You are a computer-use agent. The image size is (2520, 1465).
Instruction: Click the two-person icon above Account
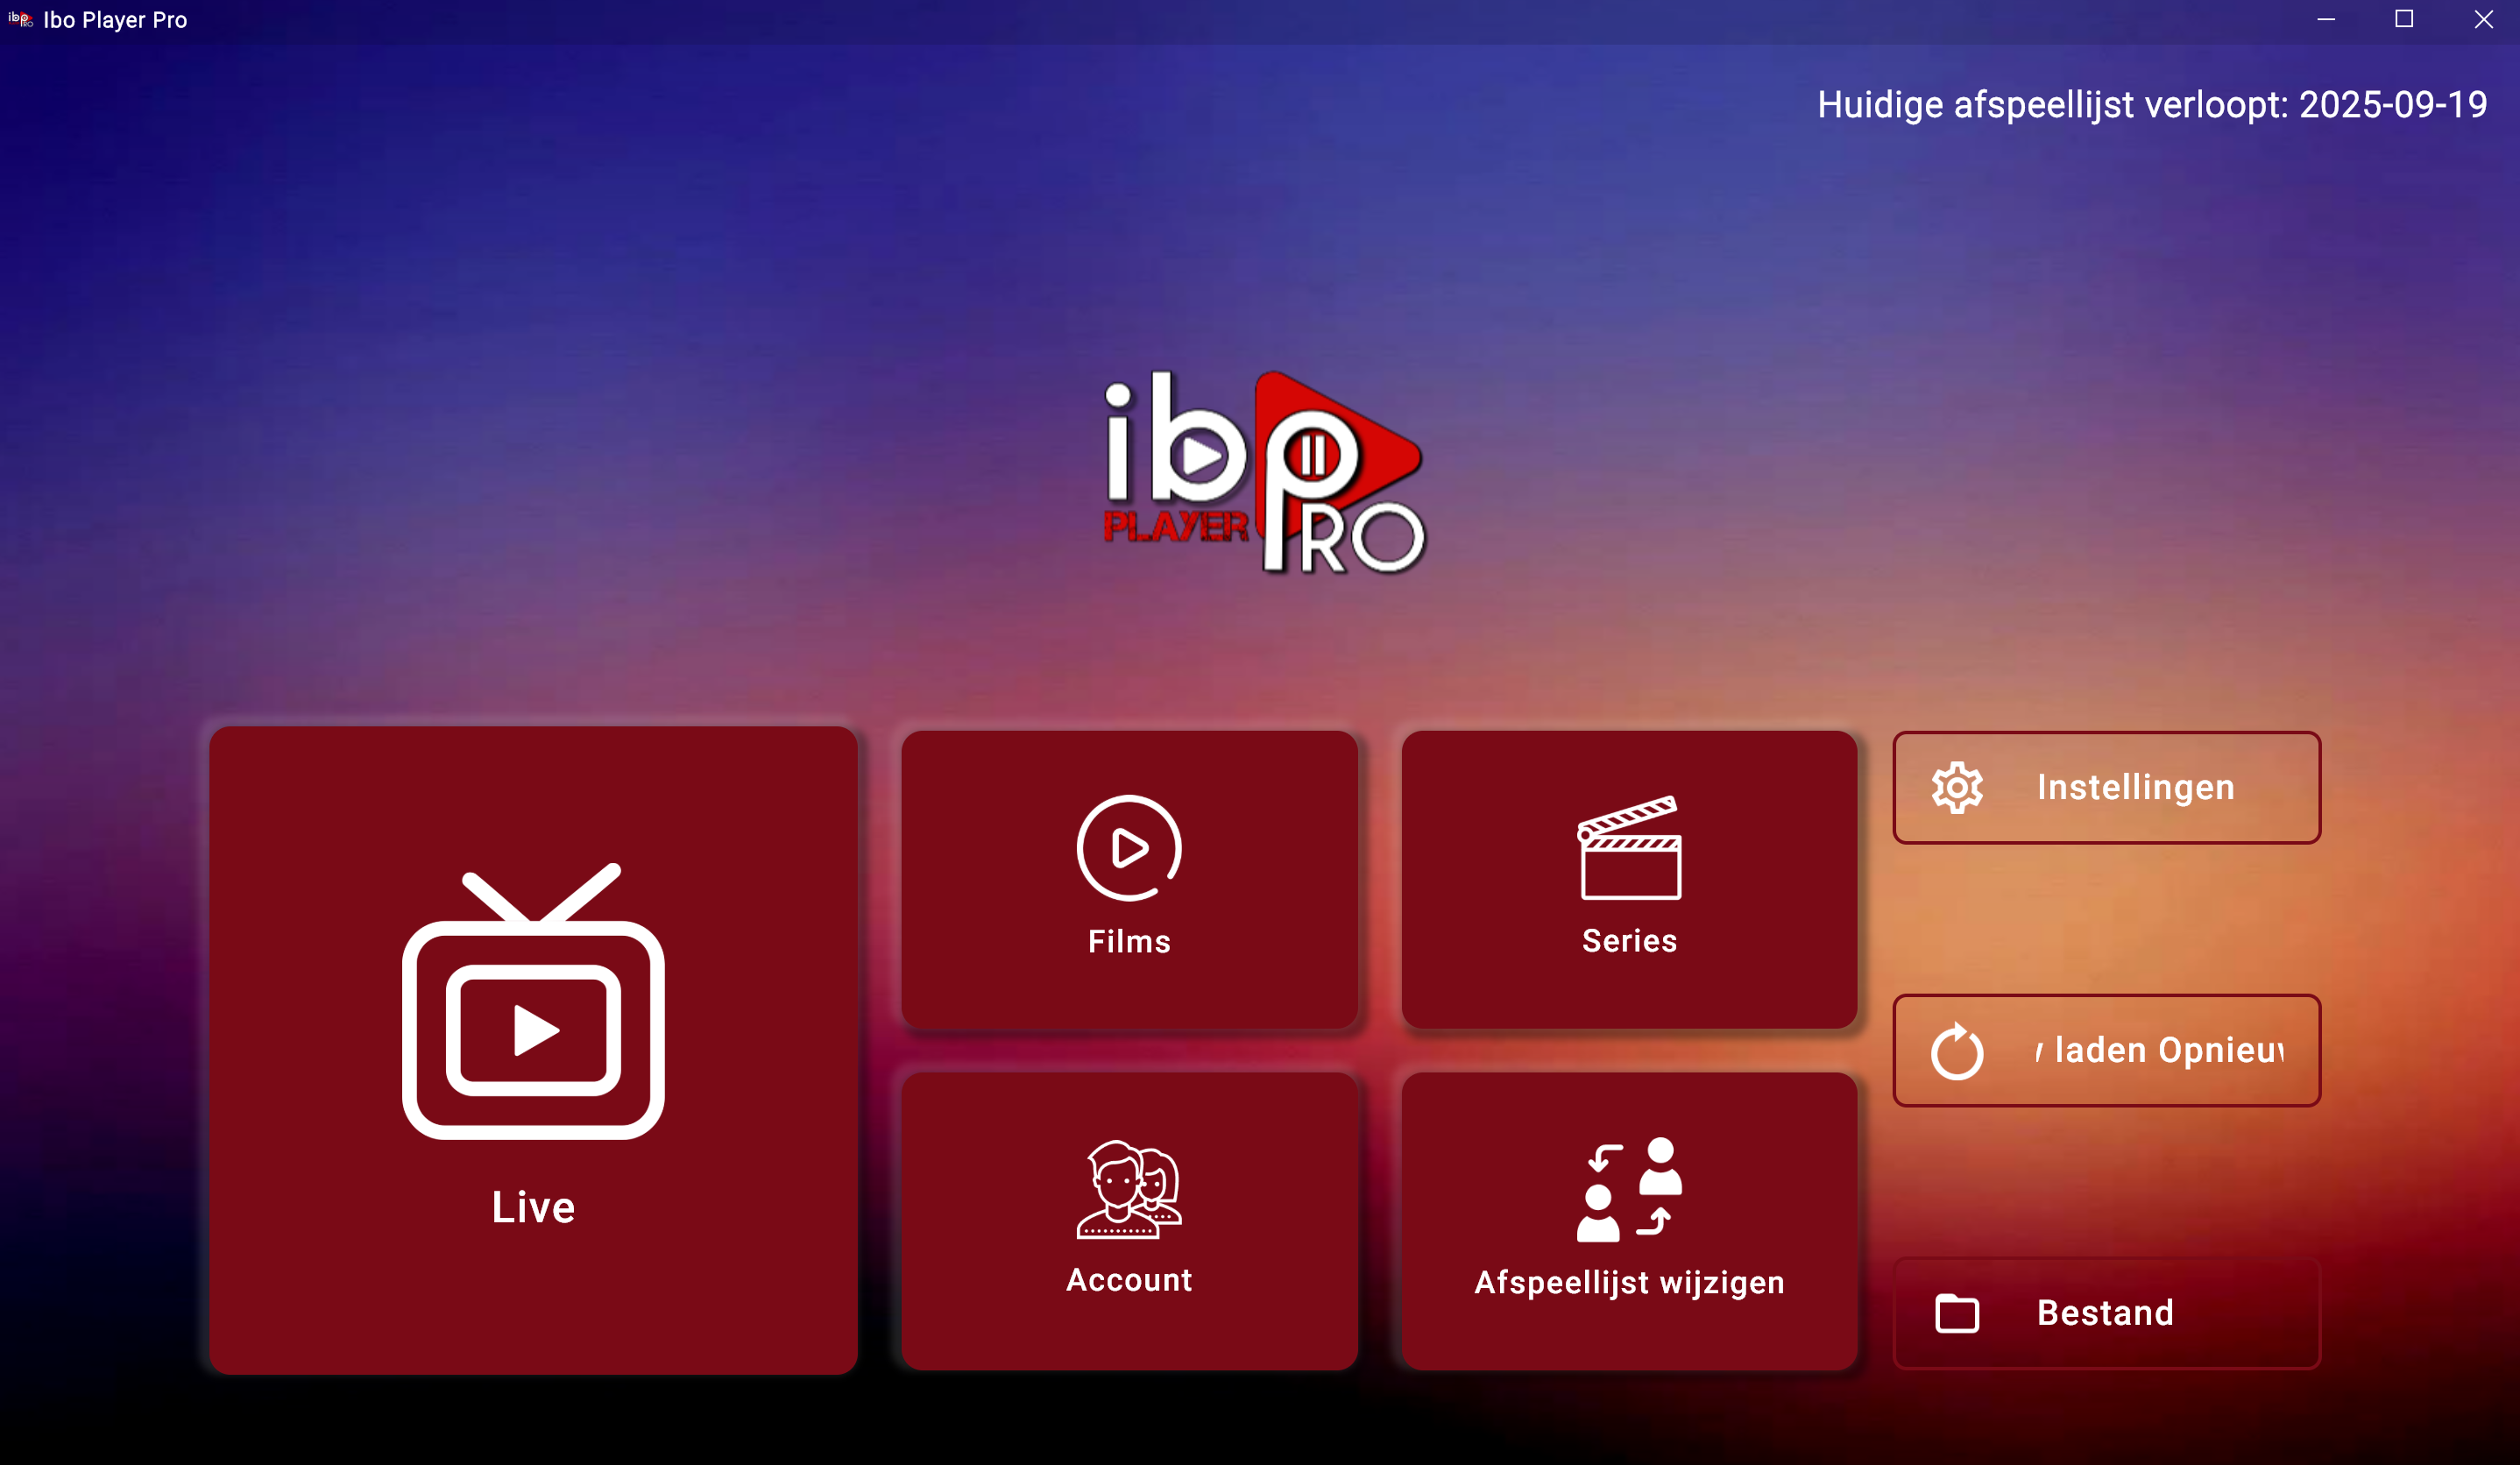(1129, 1190)
